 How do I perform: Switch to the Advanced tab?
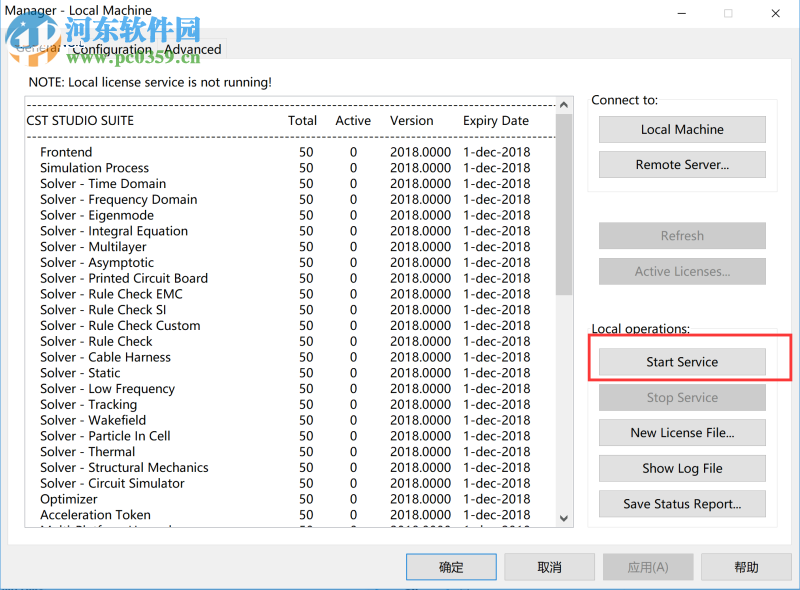(192, 48)
